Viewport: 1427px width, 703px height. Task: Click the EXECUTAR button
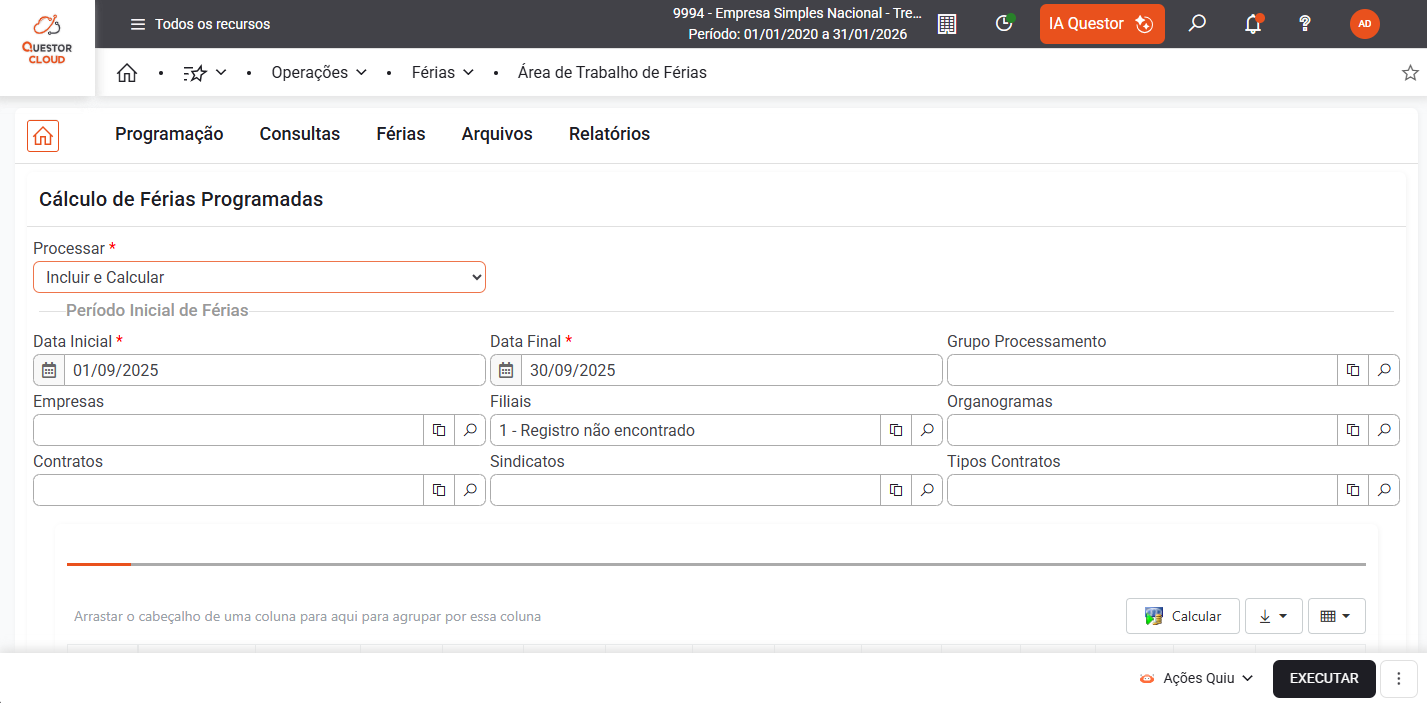pos(1324,678)
